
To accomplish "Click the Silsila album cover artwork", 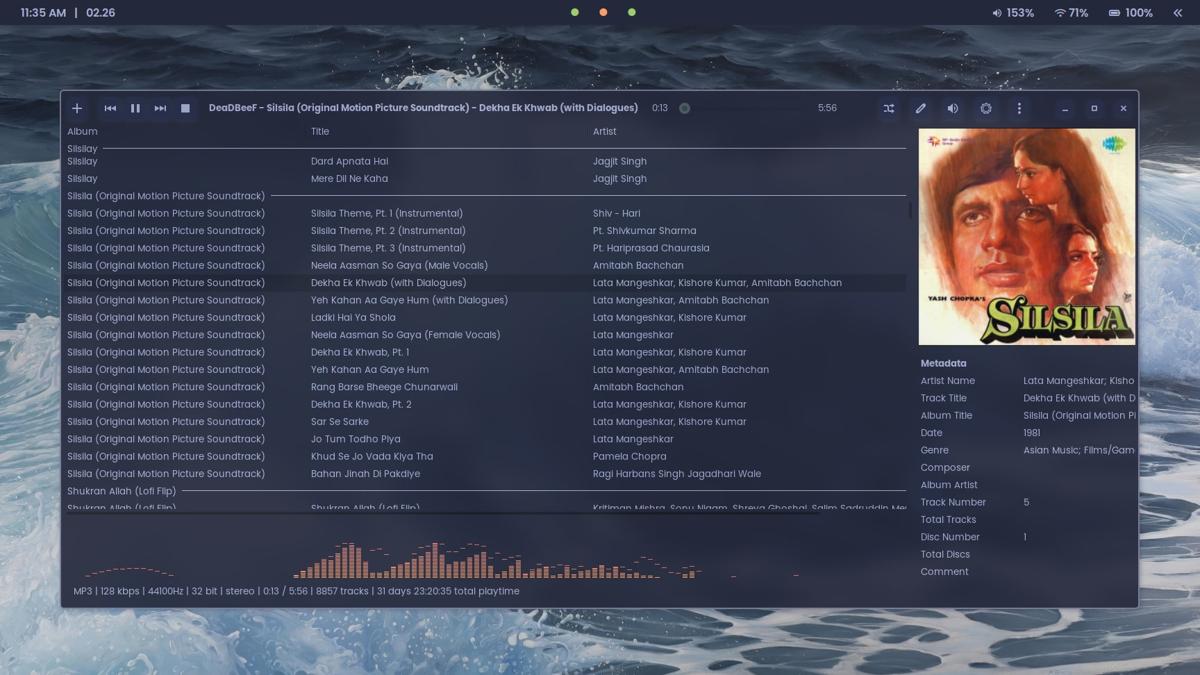I will 1026,237.
